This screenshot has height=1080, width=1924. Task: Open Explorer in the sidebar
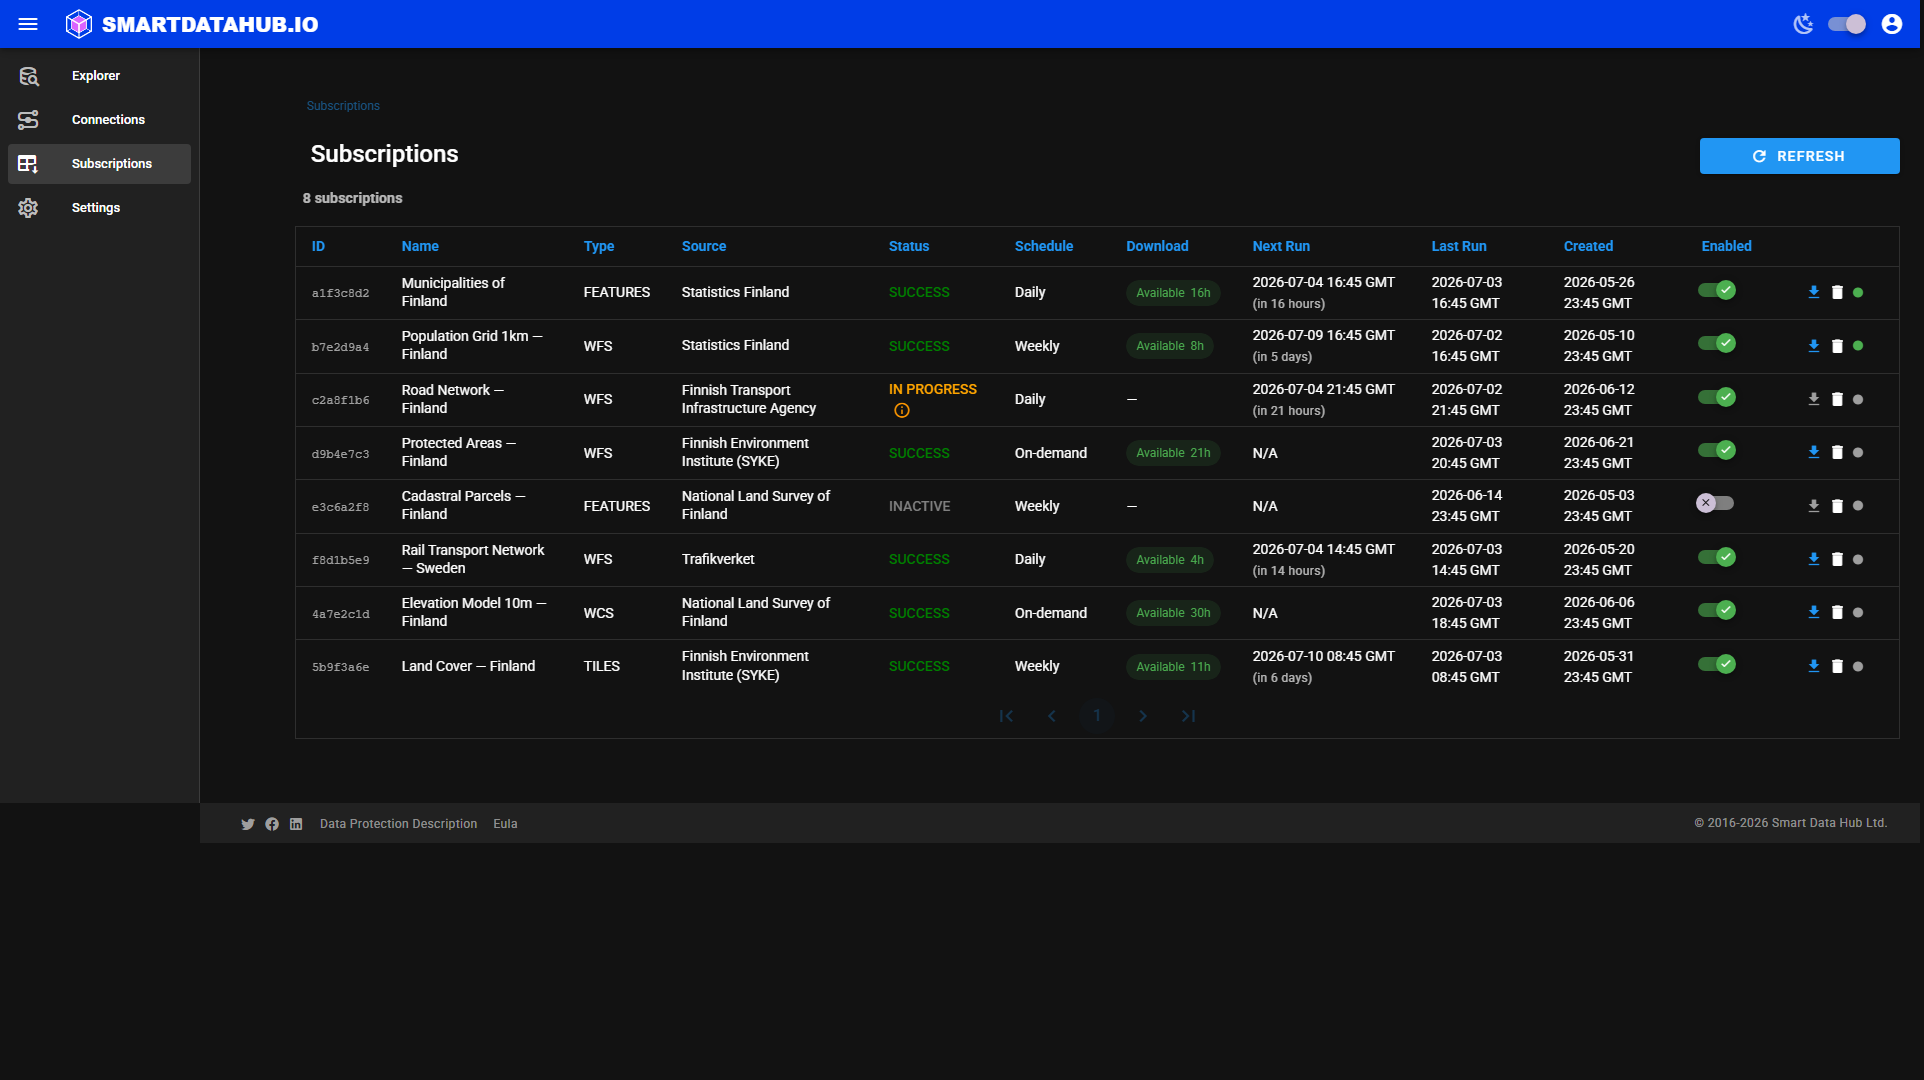tap(99, 76)
